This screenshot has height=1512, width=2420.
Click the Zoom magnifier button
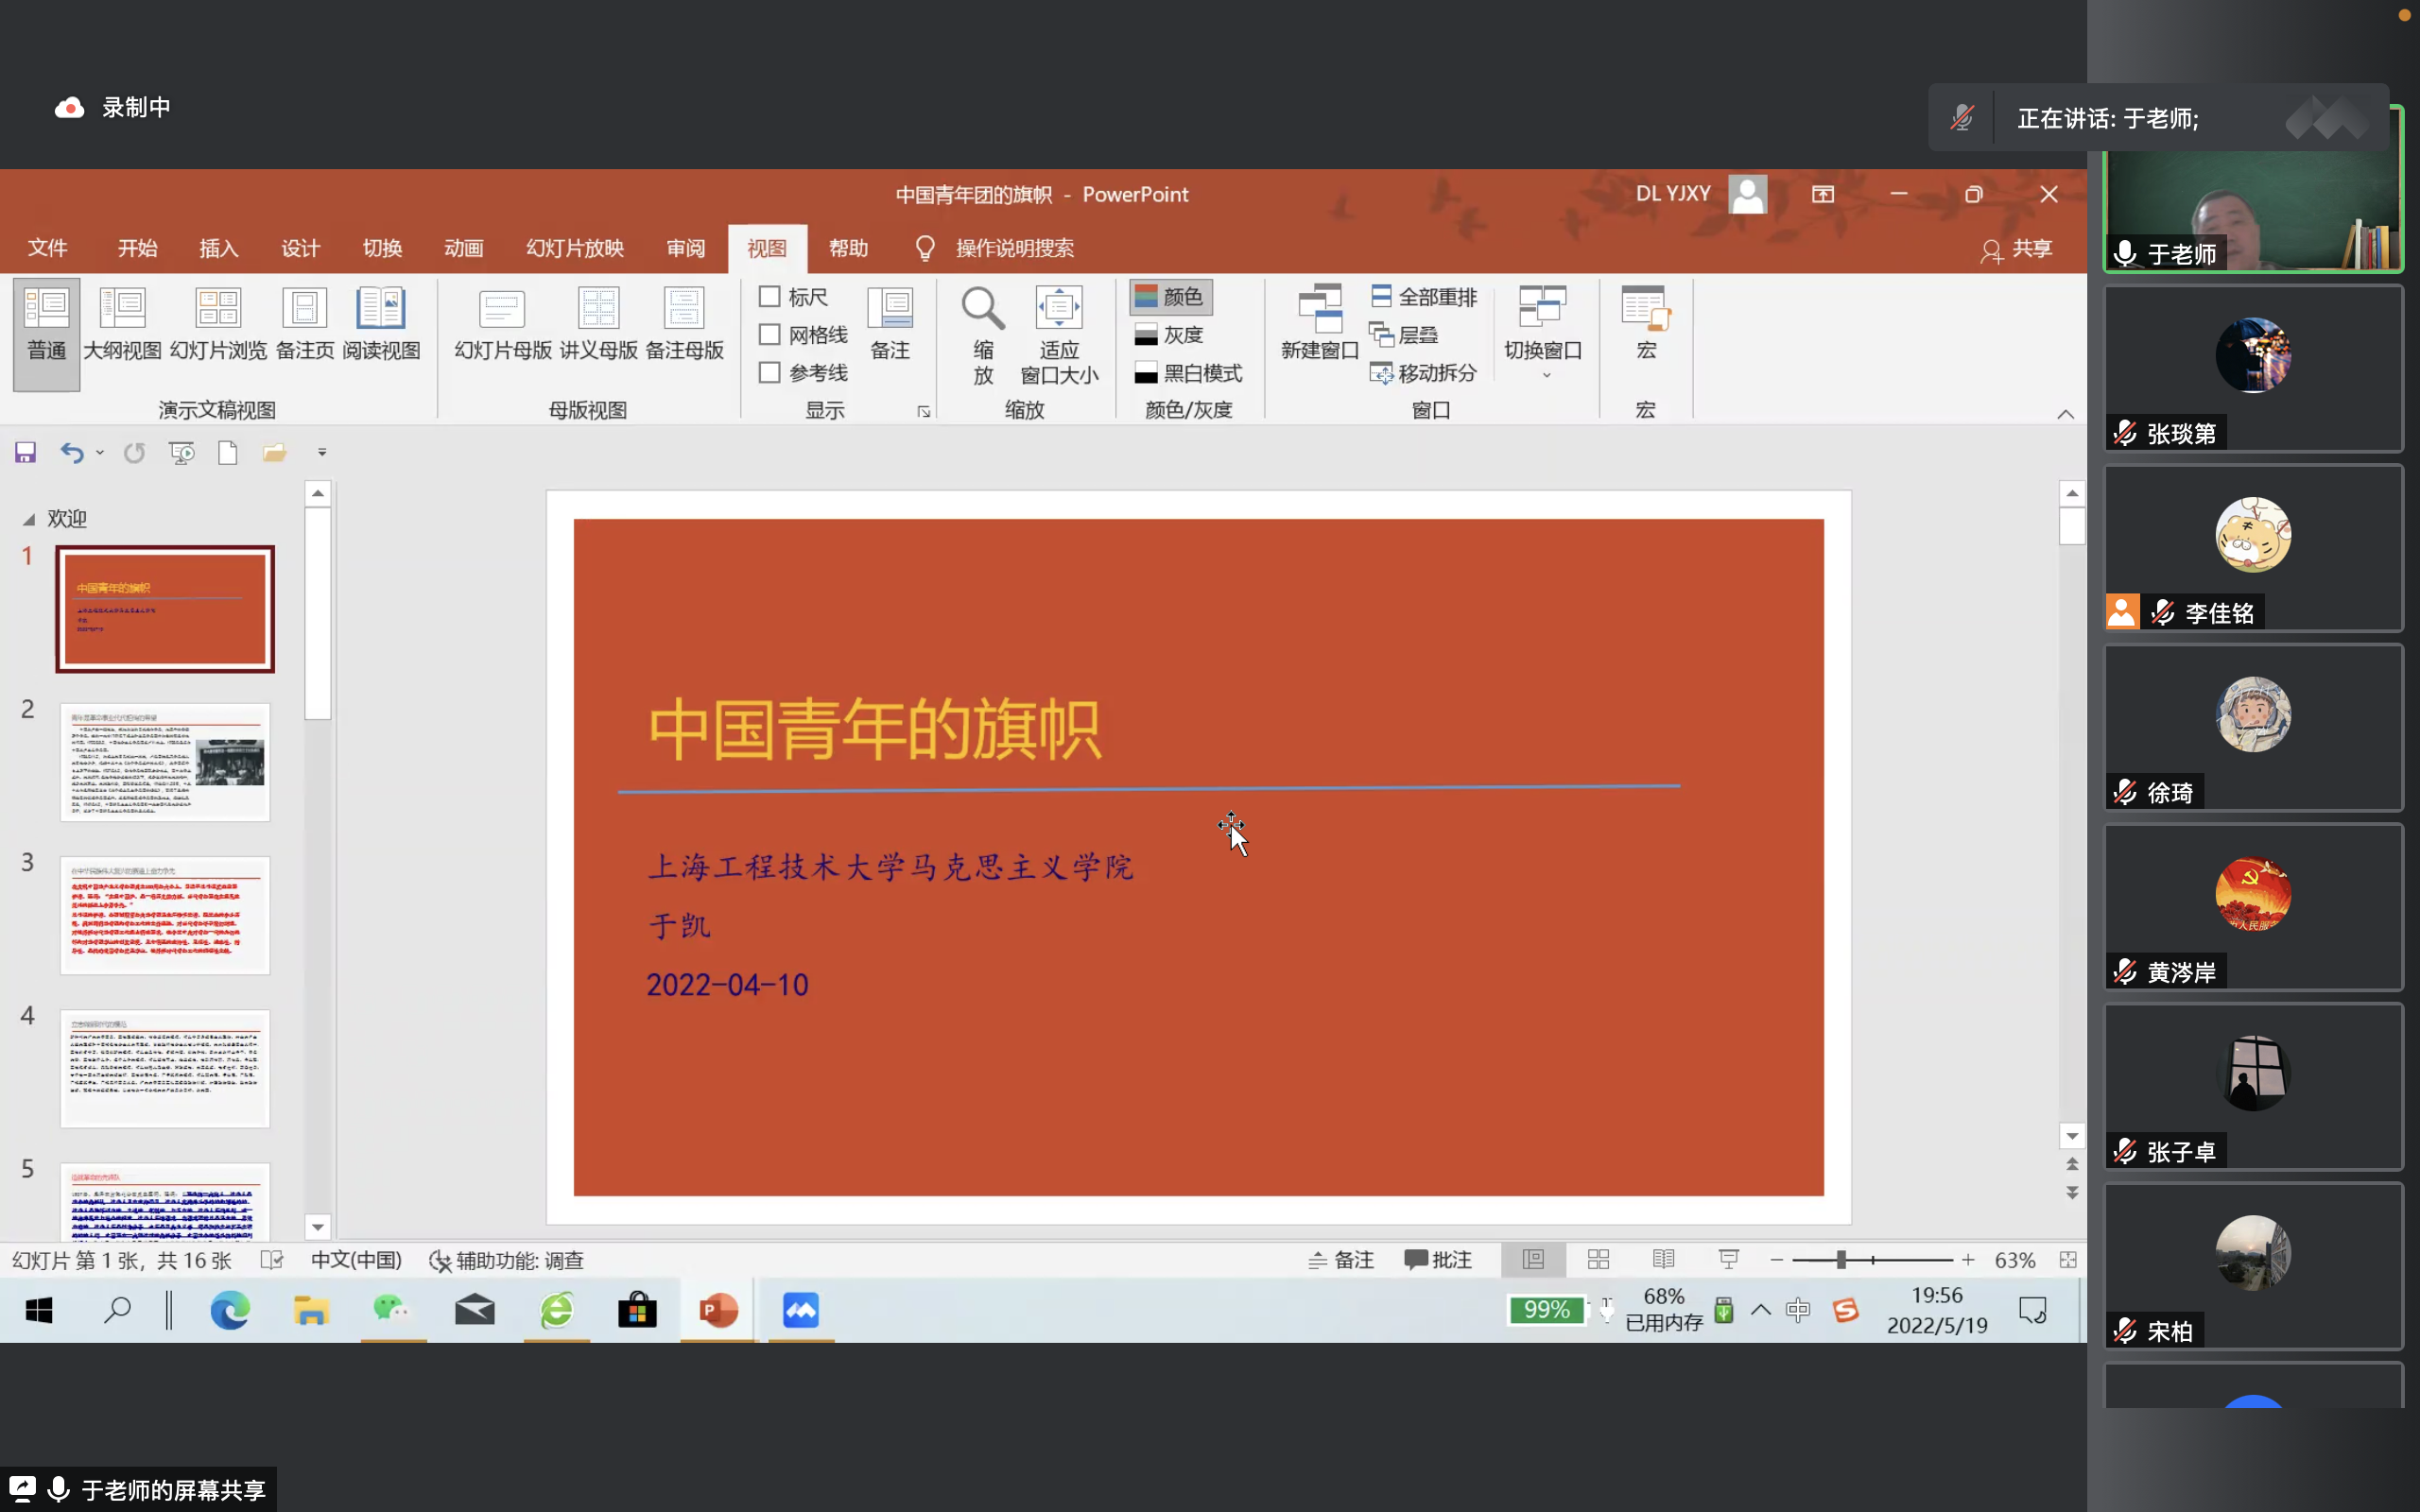pos(983,310)
